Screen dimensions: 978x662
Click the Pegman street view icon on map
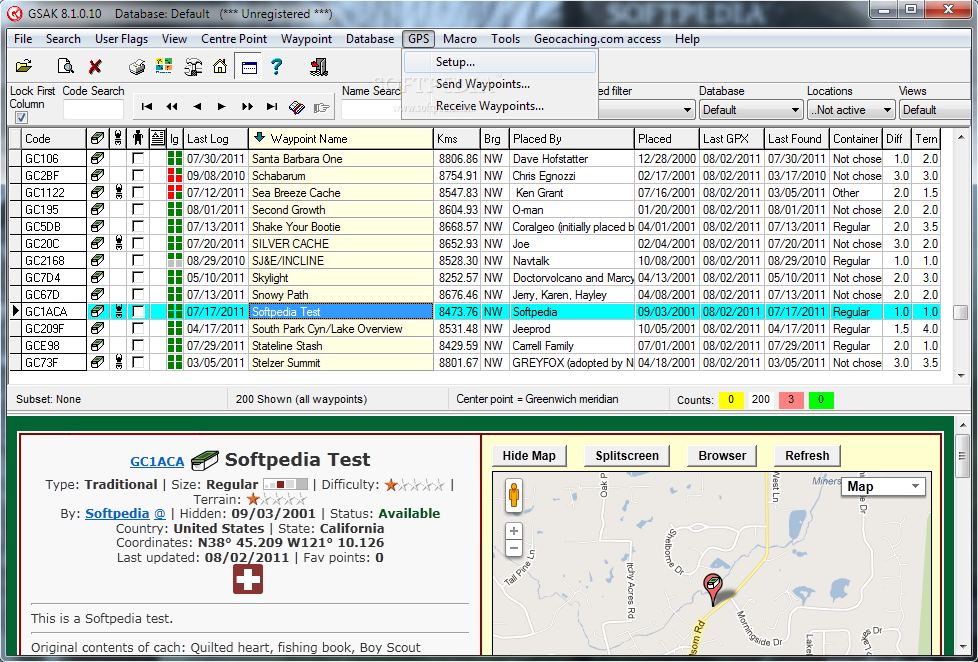[514, 494]
